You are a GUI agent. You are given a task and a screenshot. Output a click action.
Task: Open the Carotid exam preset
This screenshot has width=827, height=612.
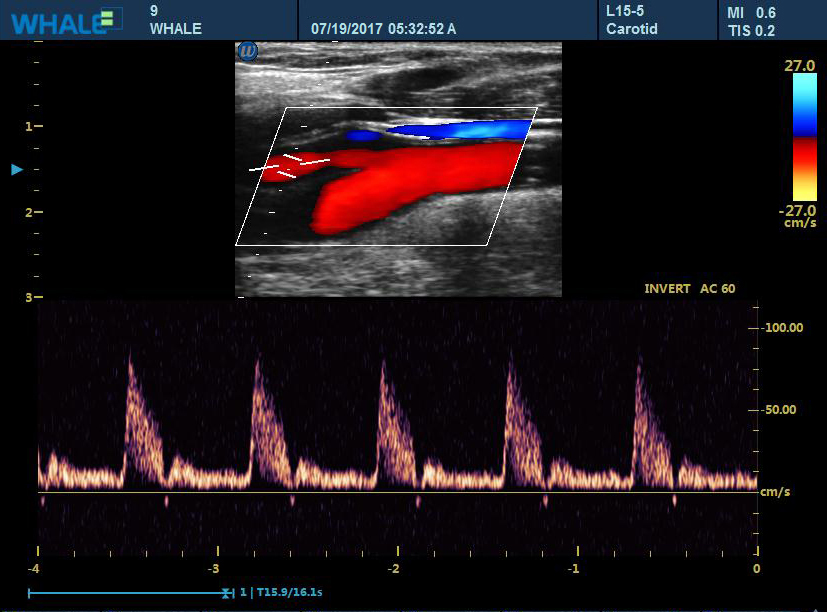tap(629, 29)
